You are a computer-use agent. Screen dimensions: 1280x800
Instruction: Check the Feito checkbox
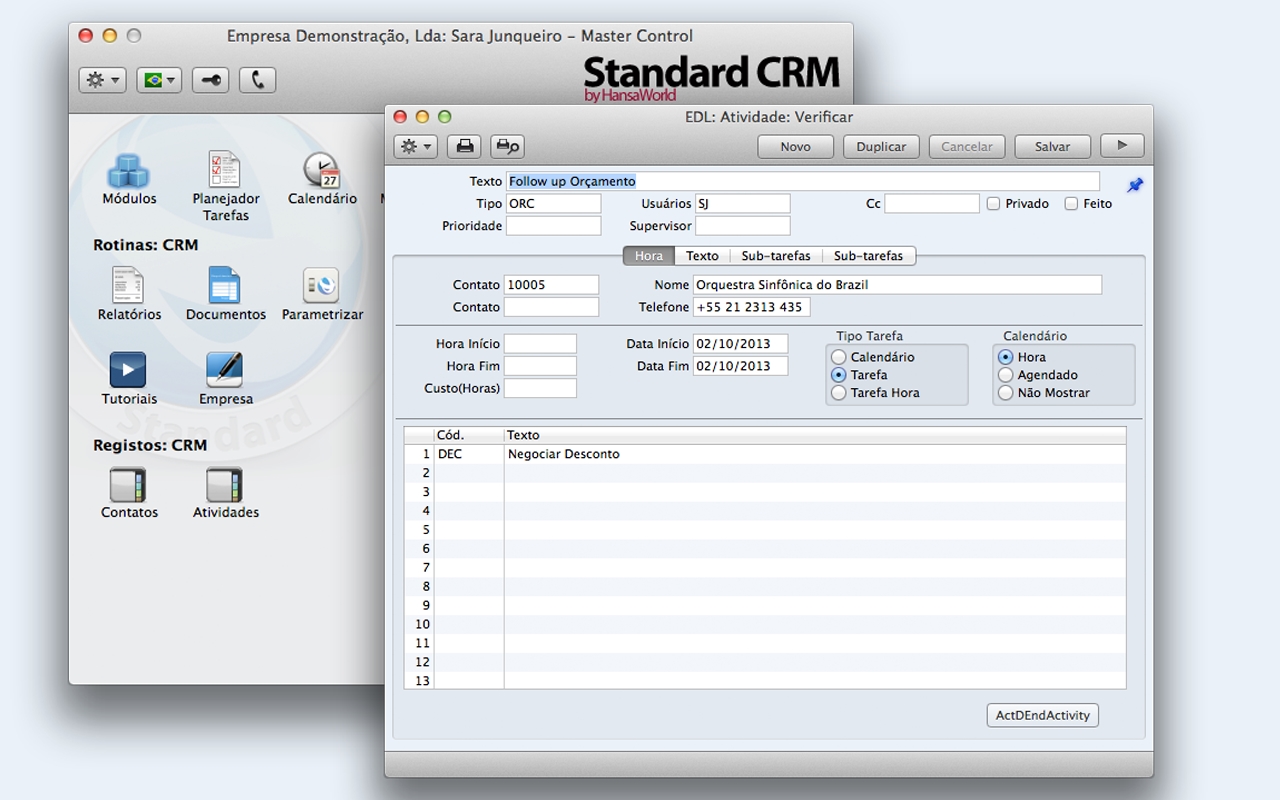click(1071, 204)
